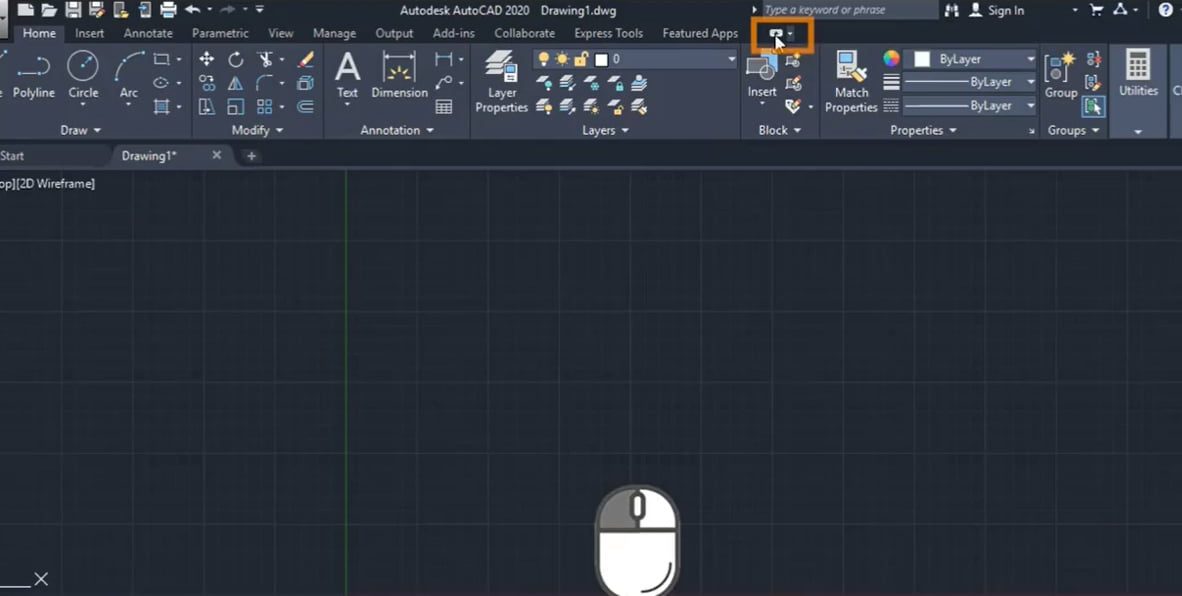Click the Match Properties tool

(851, 81)
